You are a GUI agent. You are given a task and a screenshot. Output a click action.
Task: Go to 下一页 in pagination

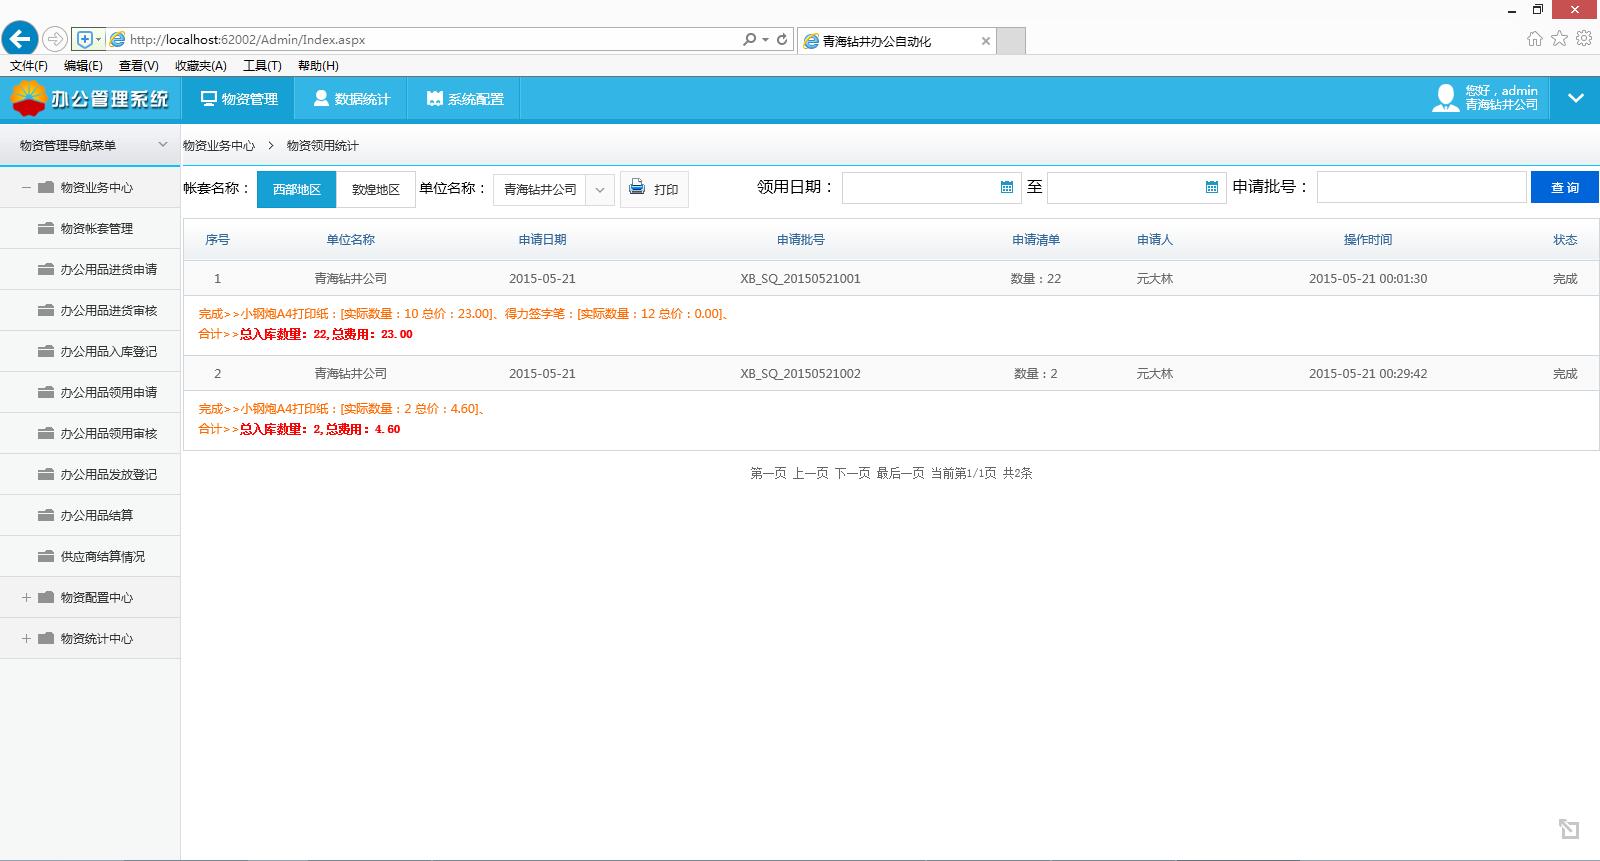[852, 473]
